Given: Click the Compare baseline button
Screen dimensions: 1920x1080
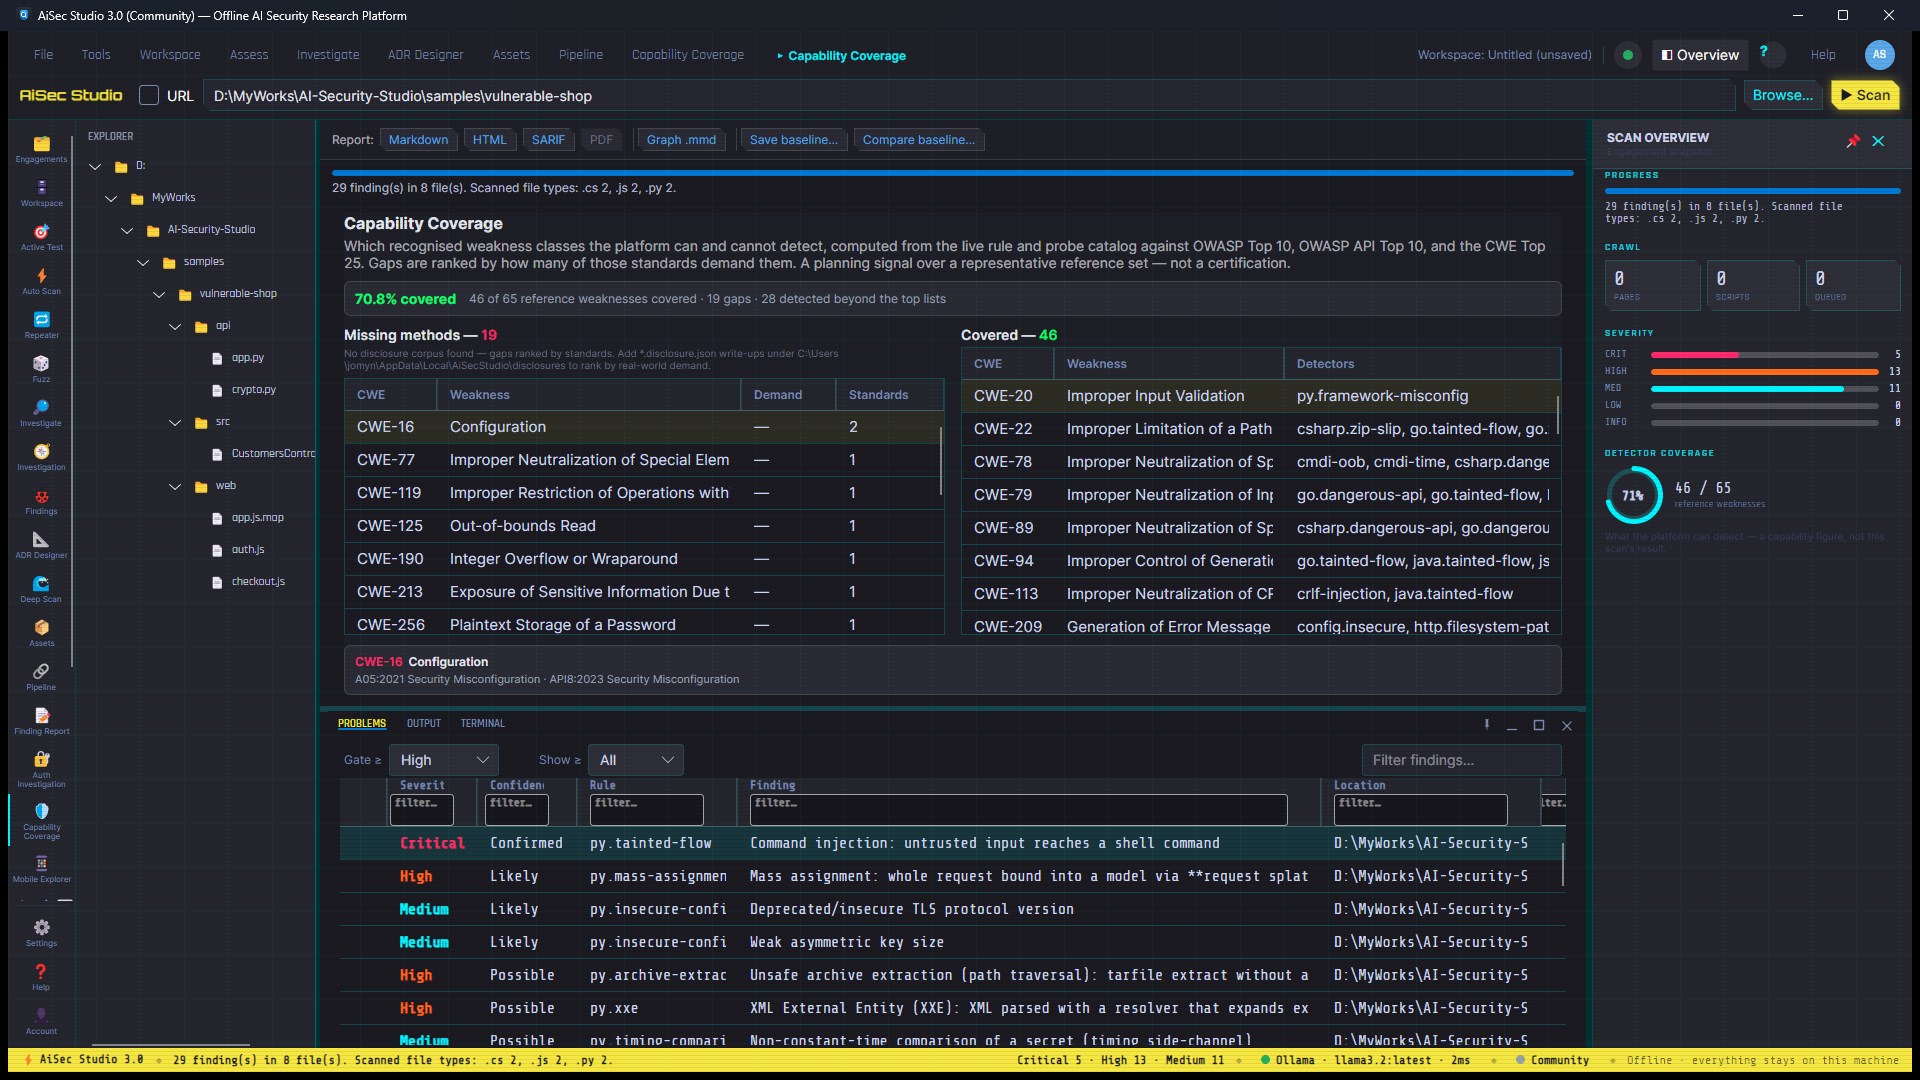Looking at the screenshot, I should [x=919, y=140].
